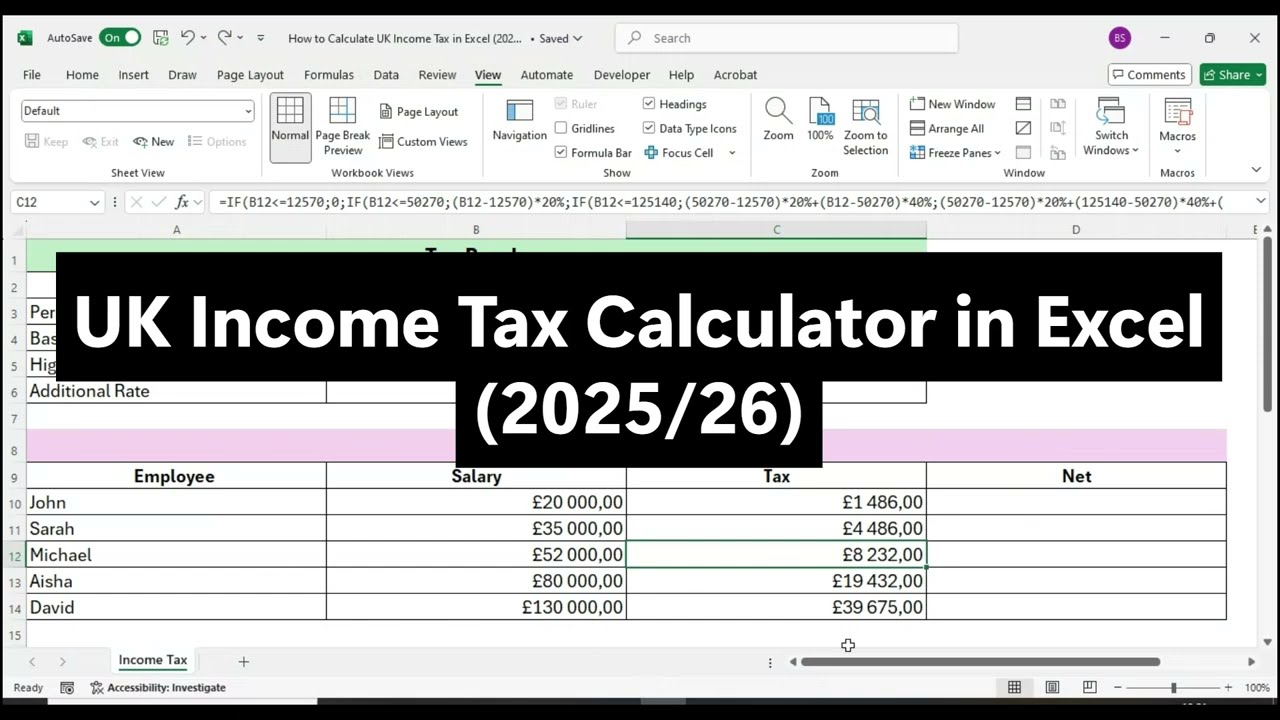1280x720 pixels.
Task: Switch to the Home tab
Action: point(82,75)
